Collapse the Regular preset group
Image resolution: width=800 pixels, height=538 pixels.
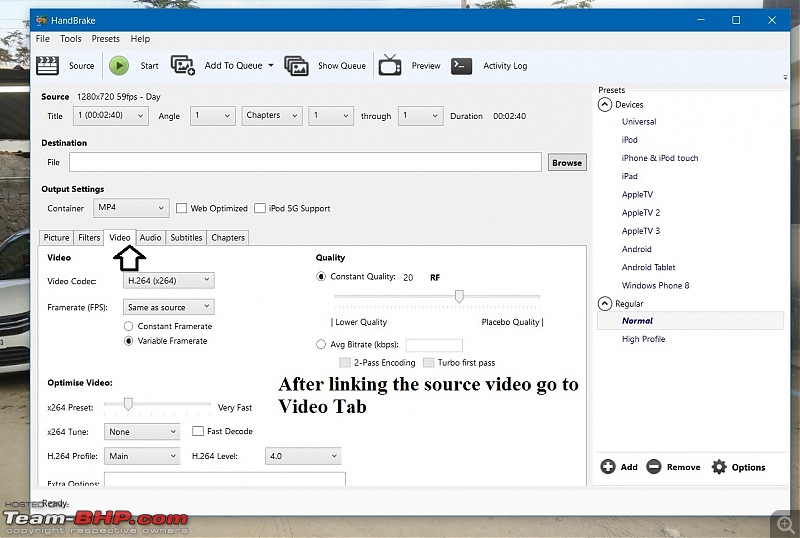click(605, 304)
